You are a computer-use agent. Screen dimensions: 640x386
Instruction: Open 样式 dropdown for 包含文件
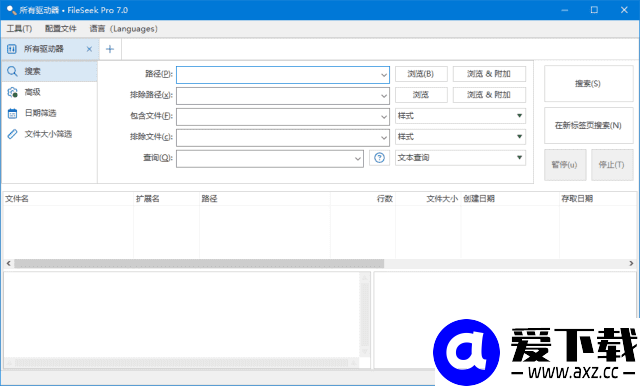pyautogui.click(x=460, y=116)
